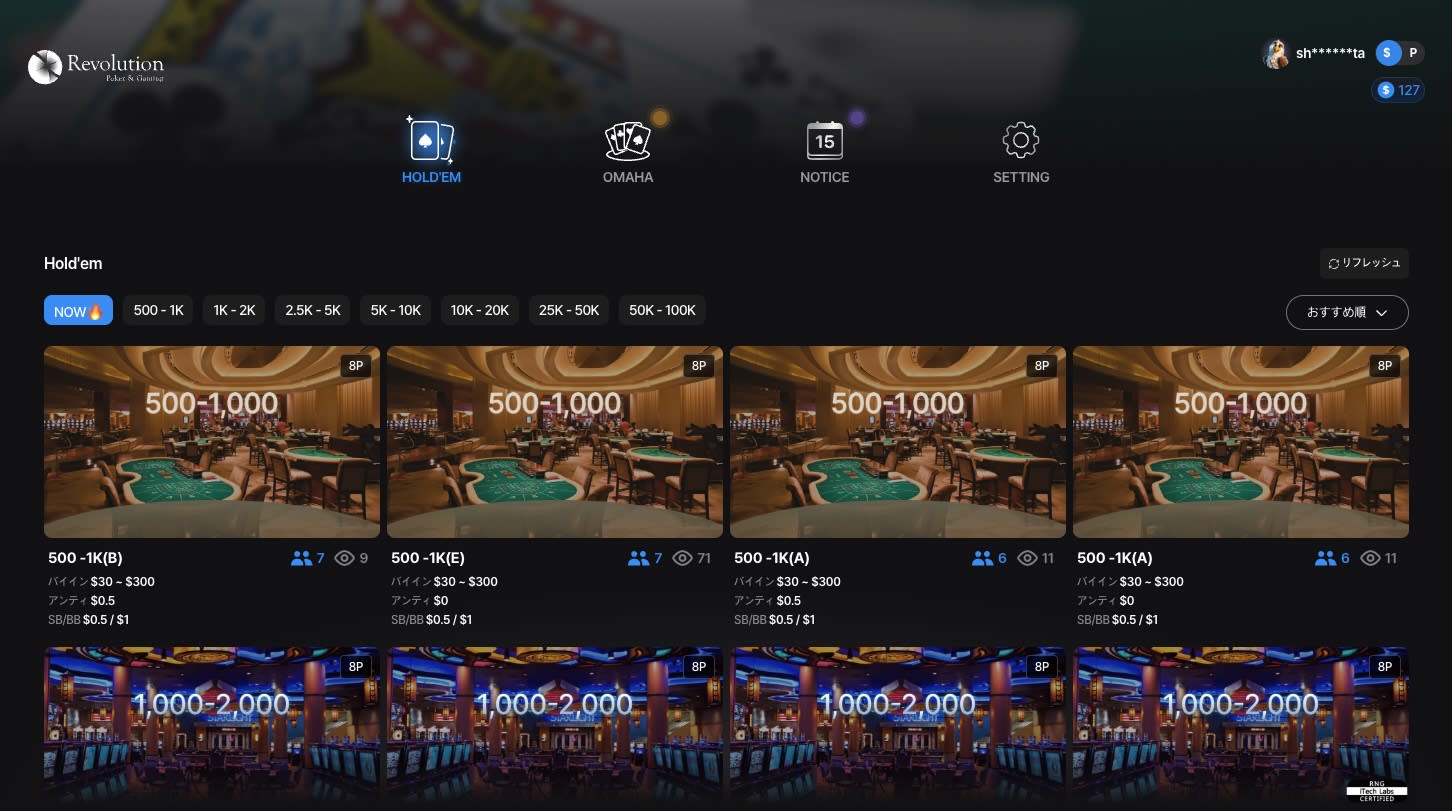
Task: Click the SB/BB $0.5 / $1 text under 500 -1K(E)
Action: click(431, 620)
